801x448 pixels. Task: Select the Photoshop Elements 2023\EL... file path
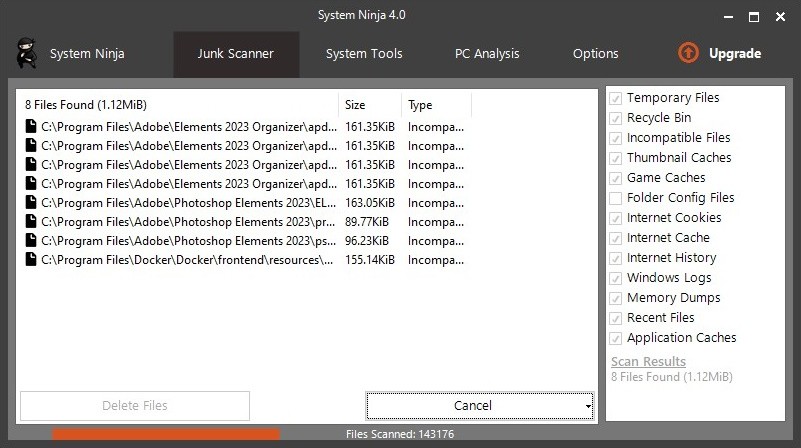(x=189, y=203)
